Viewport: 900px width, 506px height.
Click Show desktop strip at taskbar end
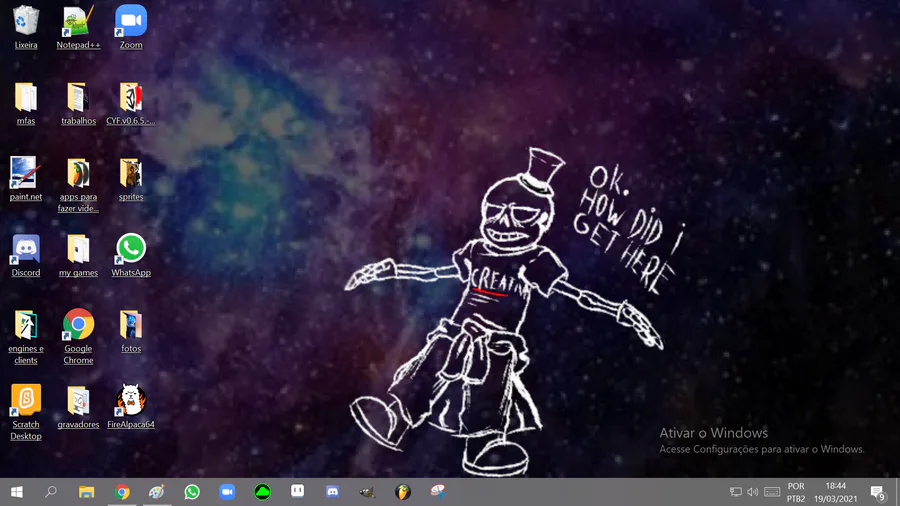897,492
